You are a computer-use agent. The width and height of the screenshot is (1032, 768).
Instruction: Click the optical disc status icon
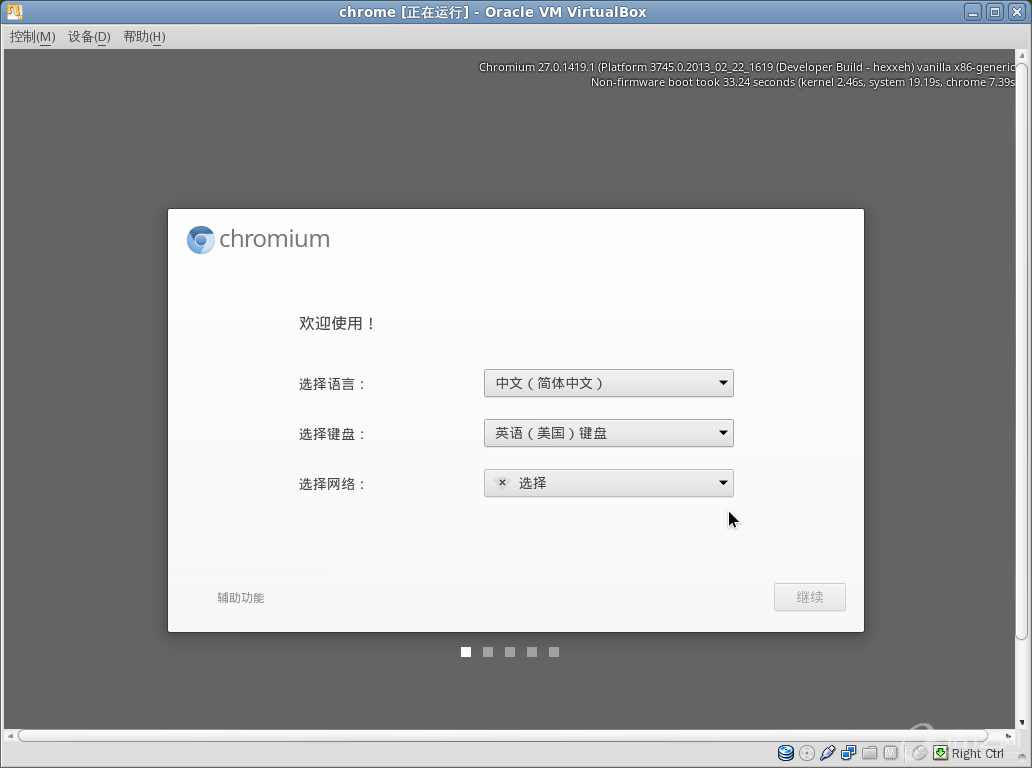click(x=807, y=753)
